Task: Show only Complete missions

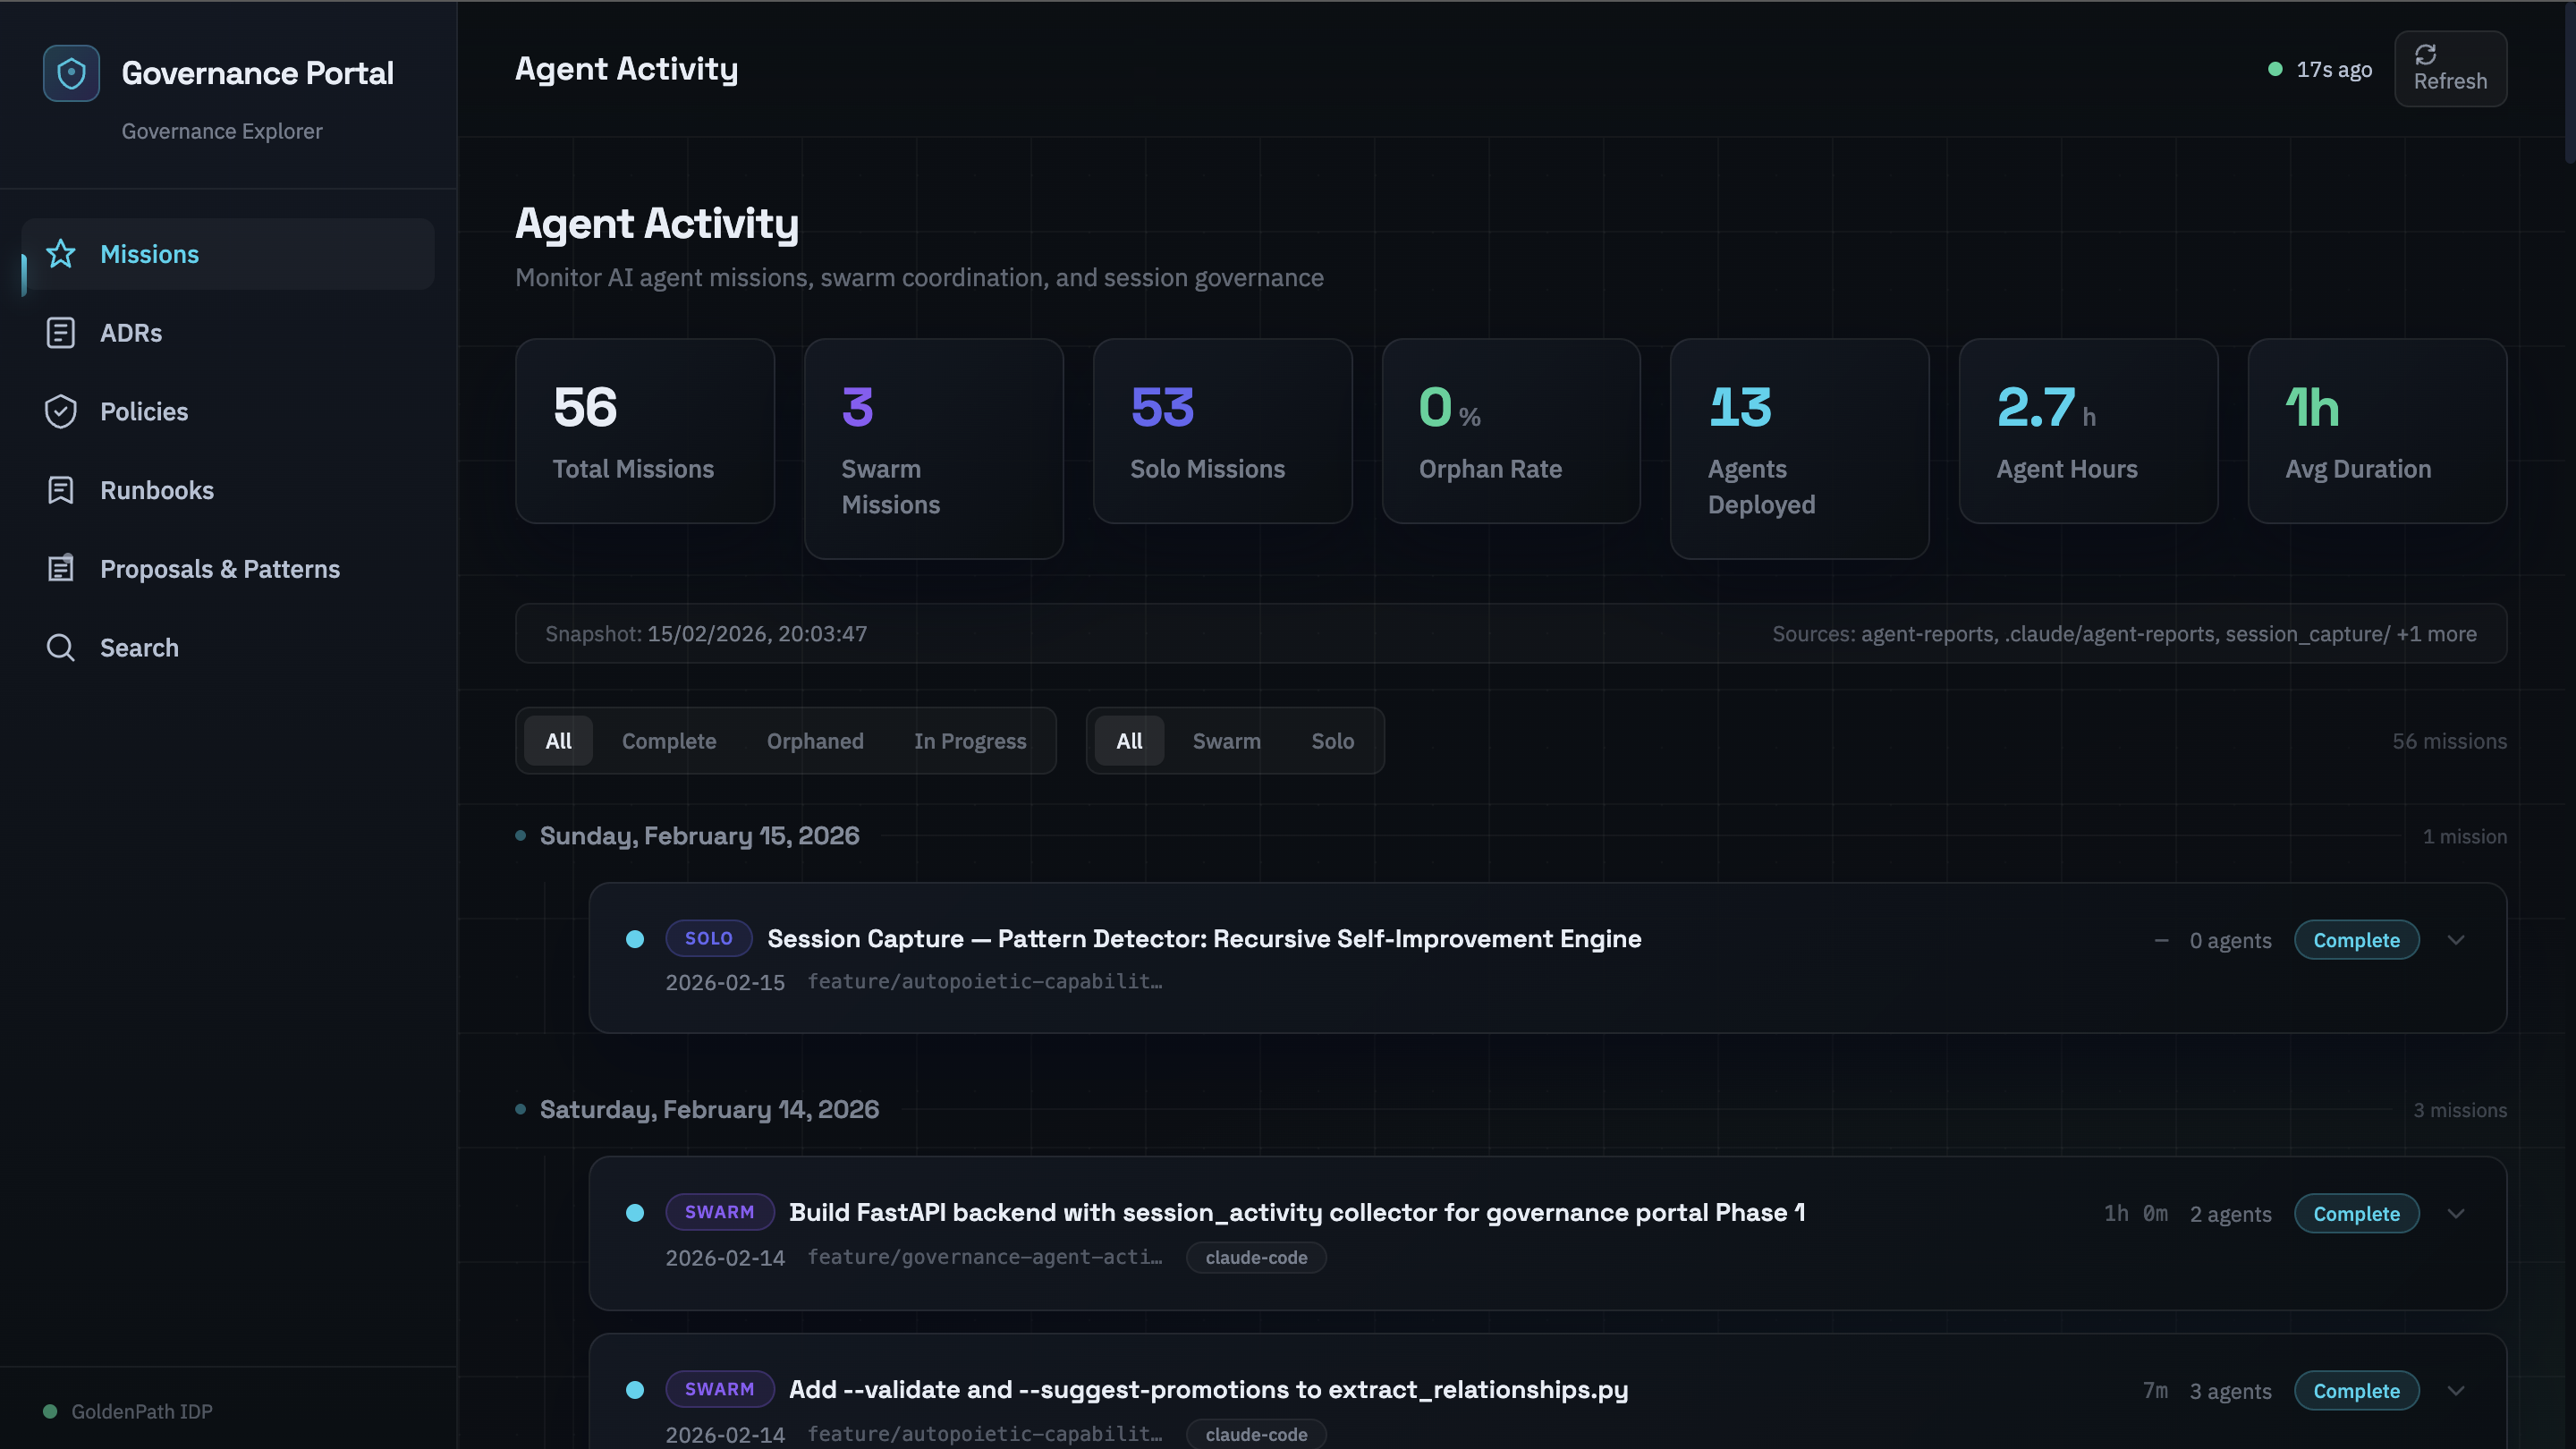Action: pos(668,741)
